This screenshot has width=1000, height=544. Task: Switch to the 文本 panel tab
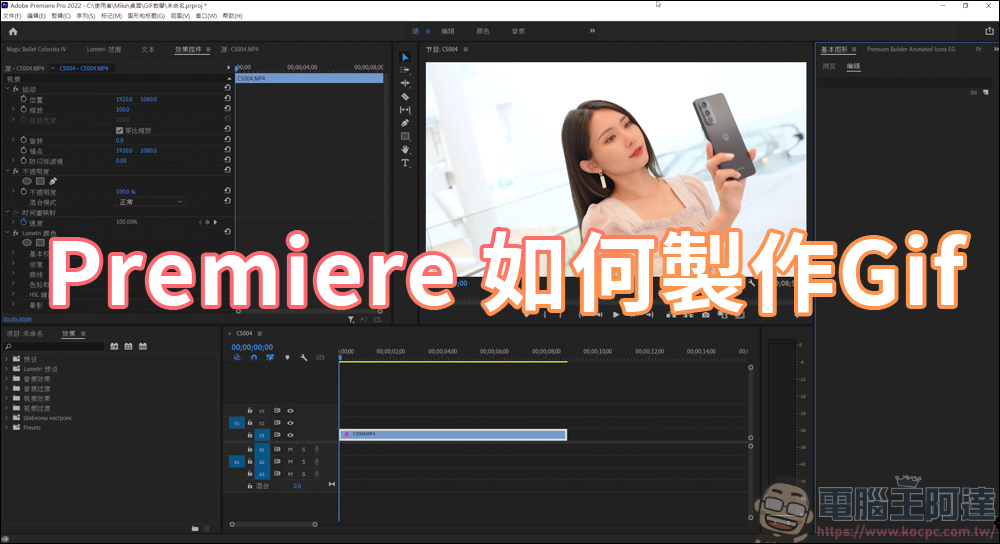pyautogui.click(x=148, y=49)
